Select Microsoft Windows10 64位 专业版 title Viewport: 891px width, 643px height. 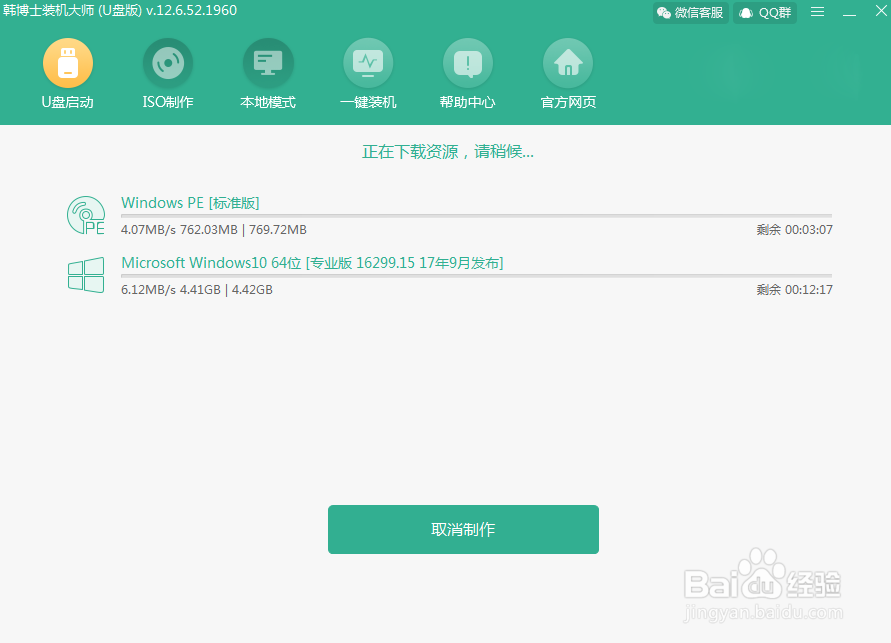pyautogui.click(x=312, y=263)
